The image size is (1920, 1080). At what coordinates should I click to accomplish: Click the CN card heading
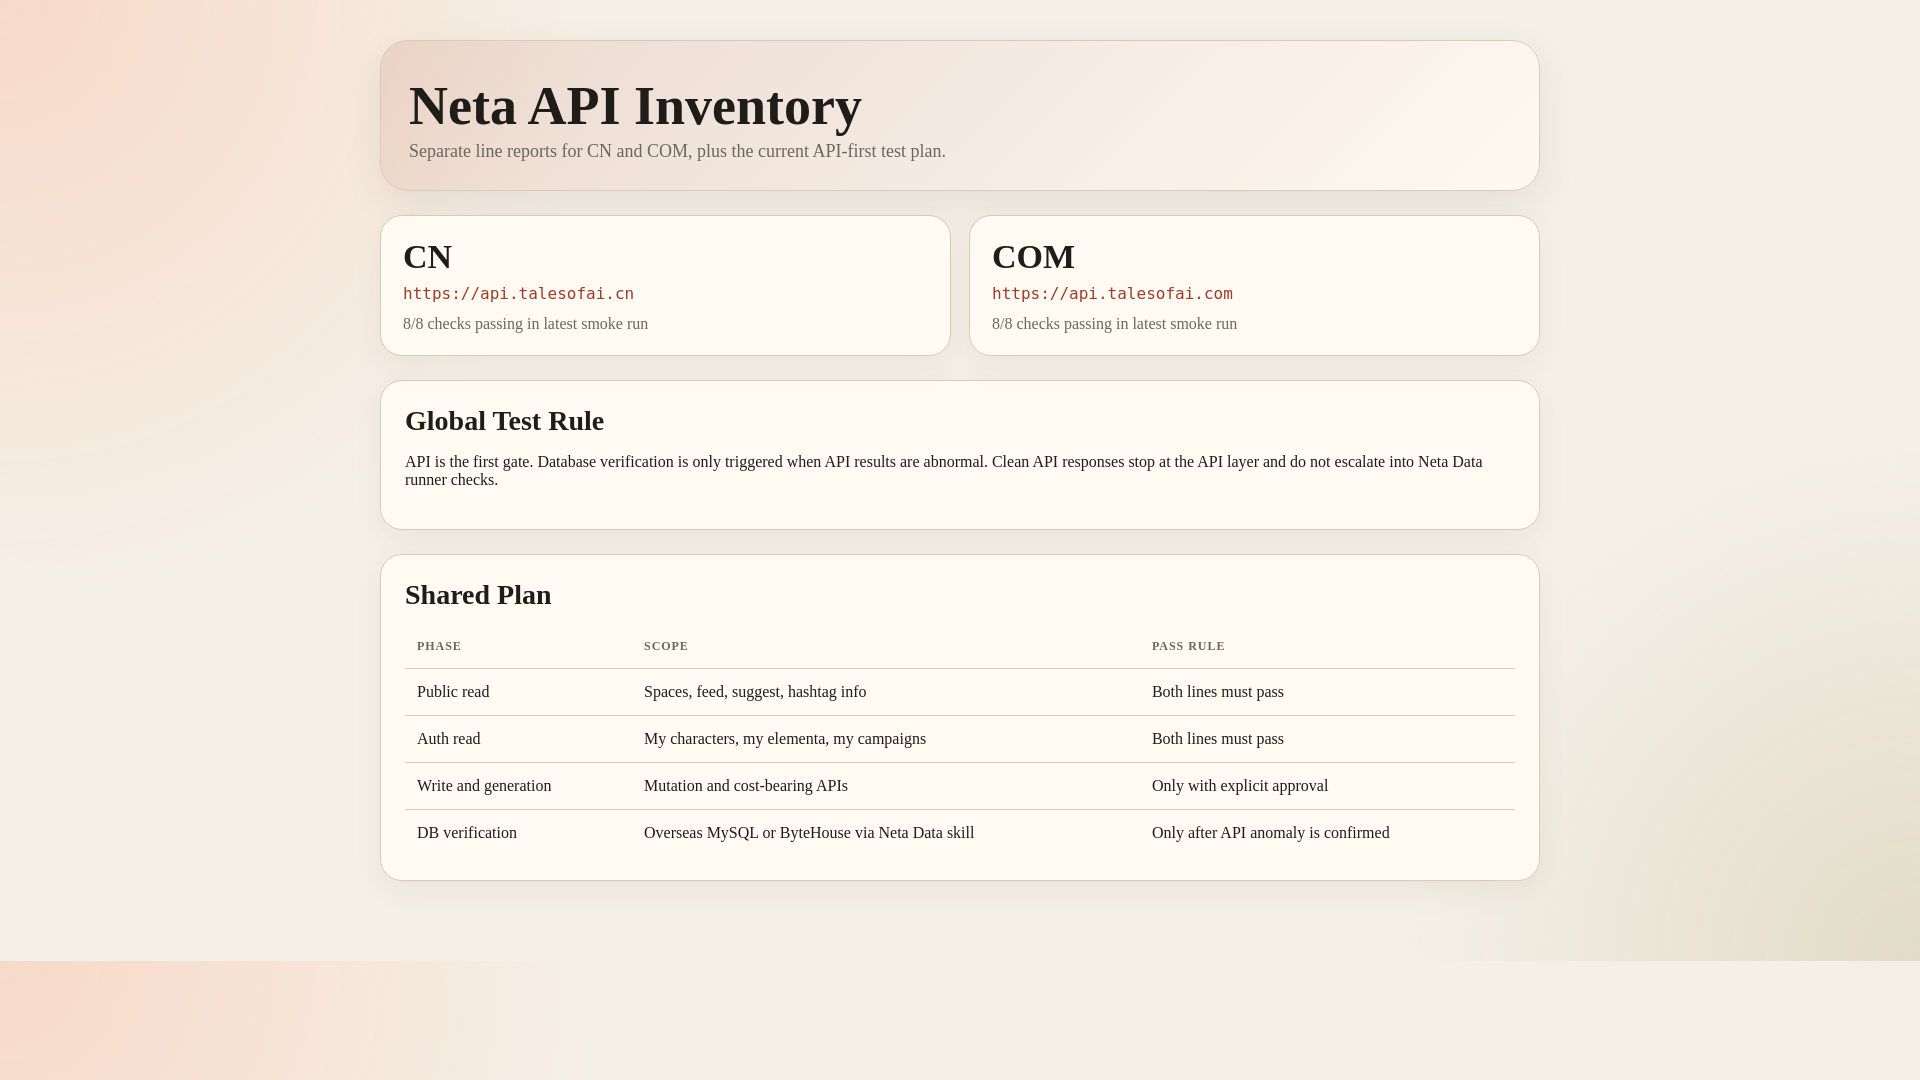coord(427,257)
